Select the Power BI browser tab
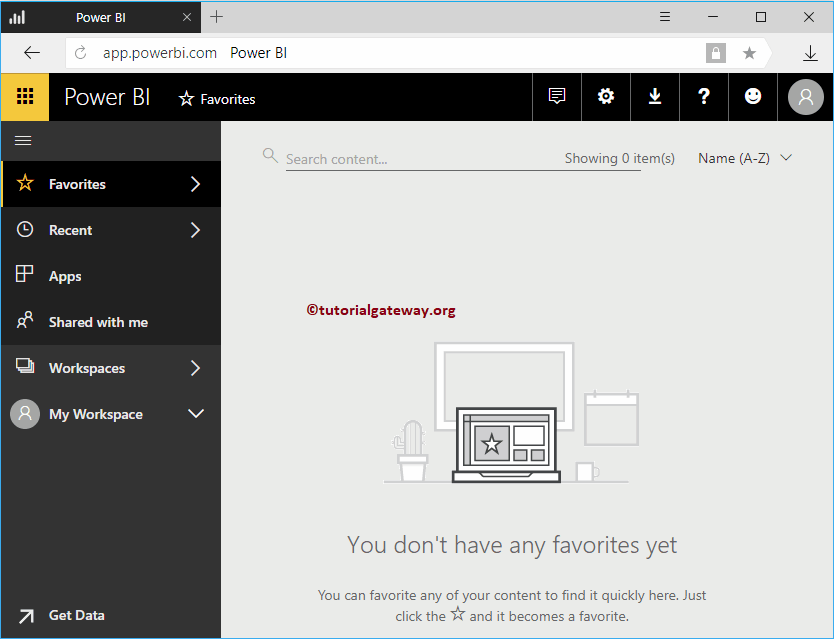Viewport: 834px width, 639px height. (x=101, y=17)
